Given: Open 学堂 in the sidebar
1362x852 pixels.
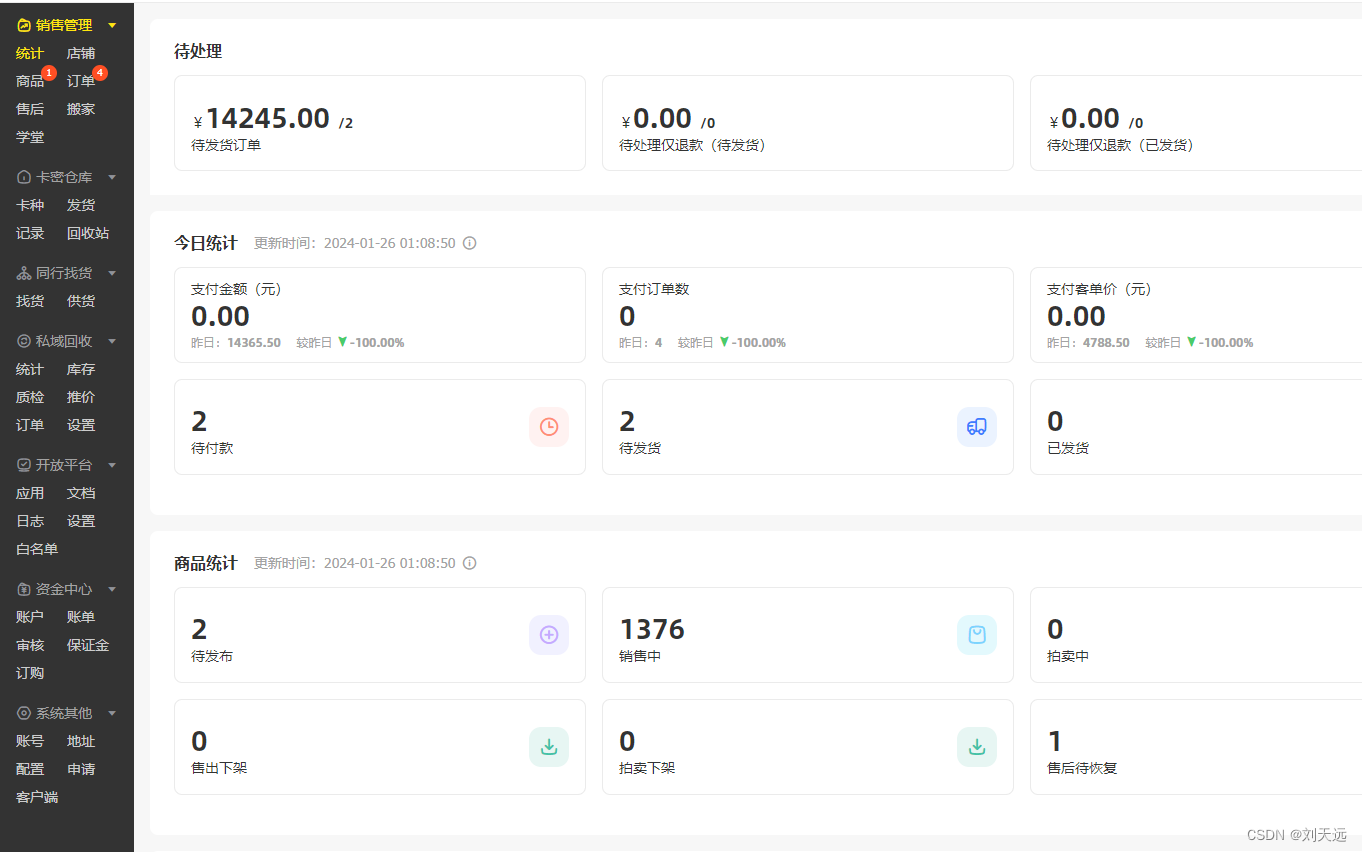Looking at the screenshot, I should click(30, 137).
